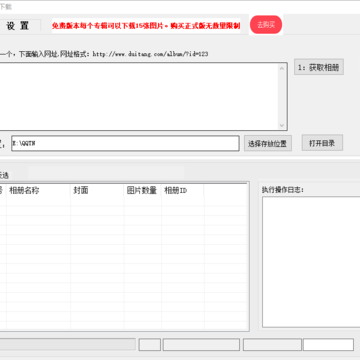This screenshot has height=360, width=360.
Task: Click the URL format hint text with duitang.com
Action: tap(104, 54)
